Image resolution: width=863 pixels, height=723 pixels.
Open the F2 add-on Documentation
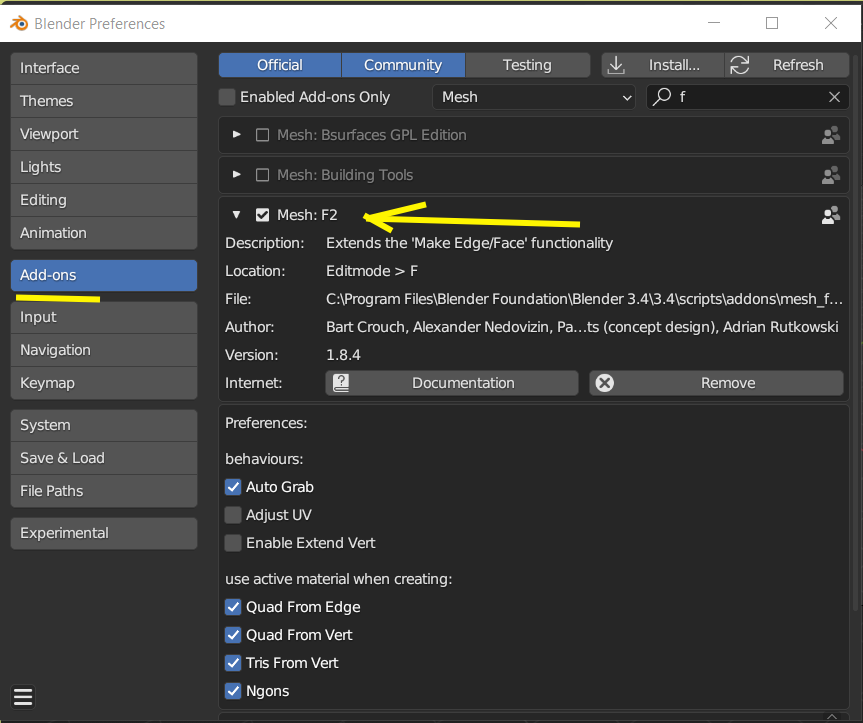[x=452, y=383]
